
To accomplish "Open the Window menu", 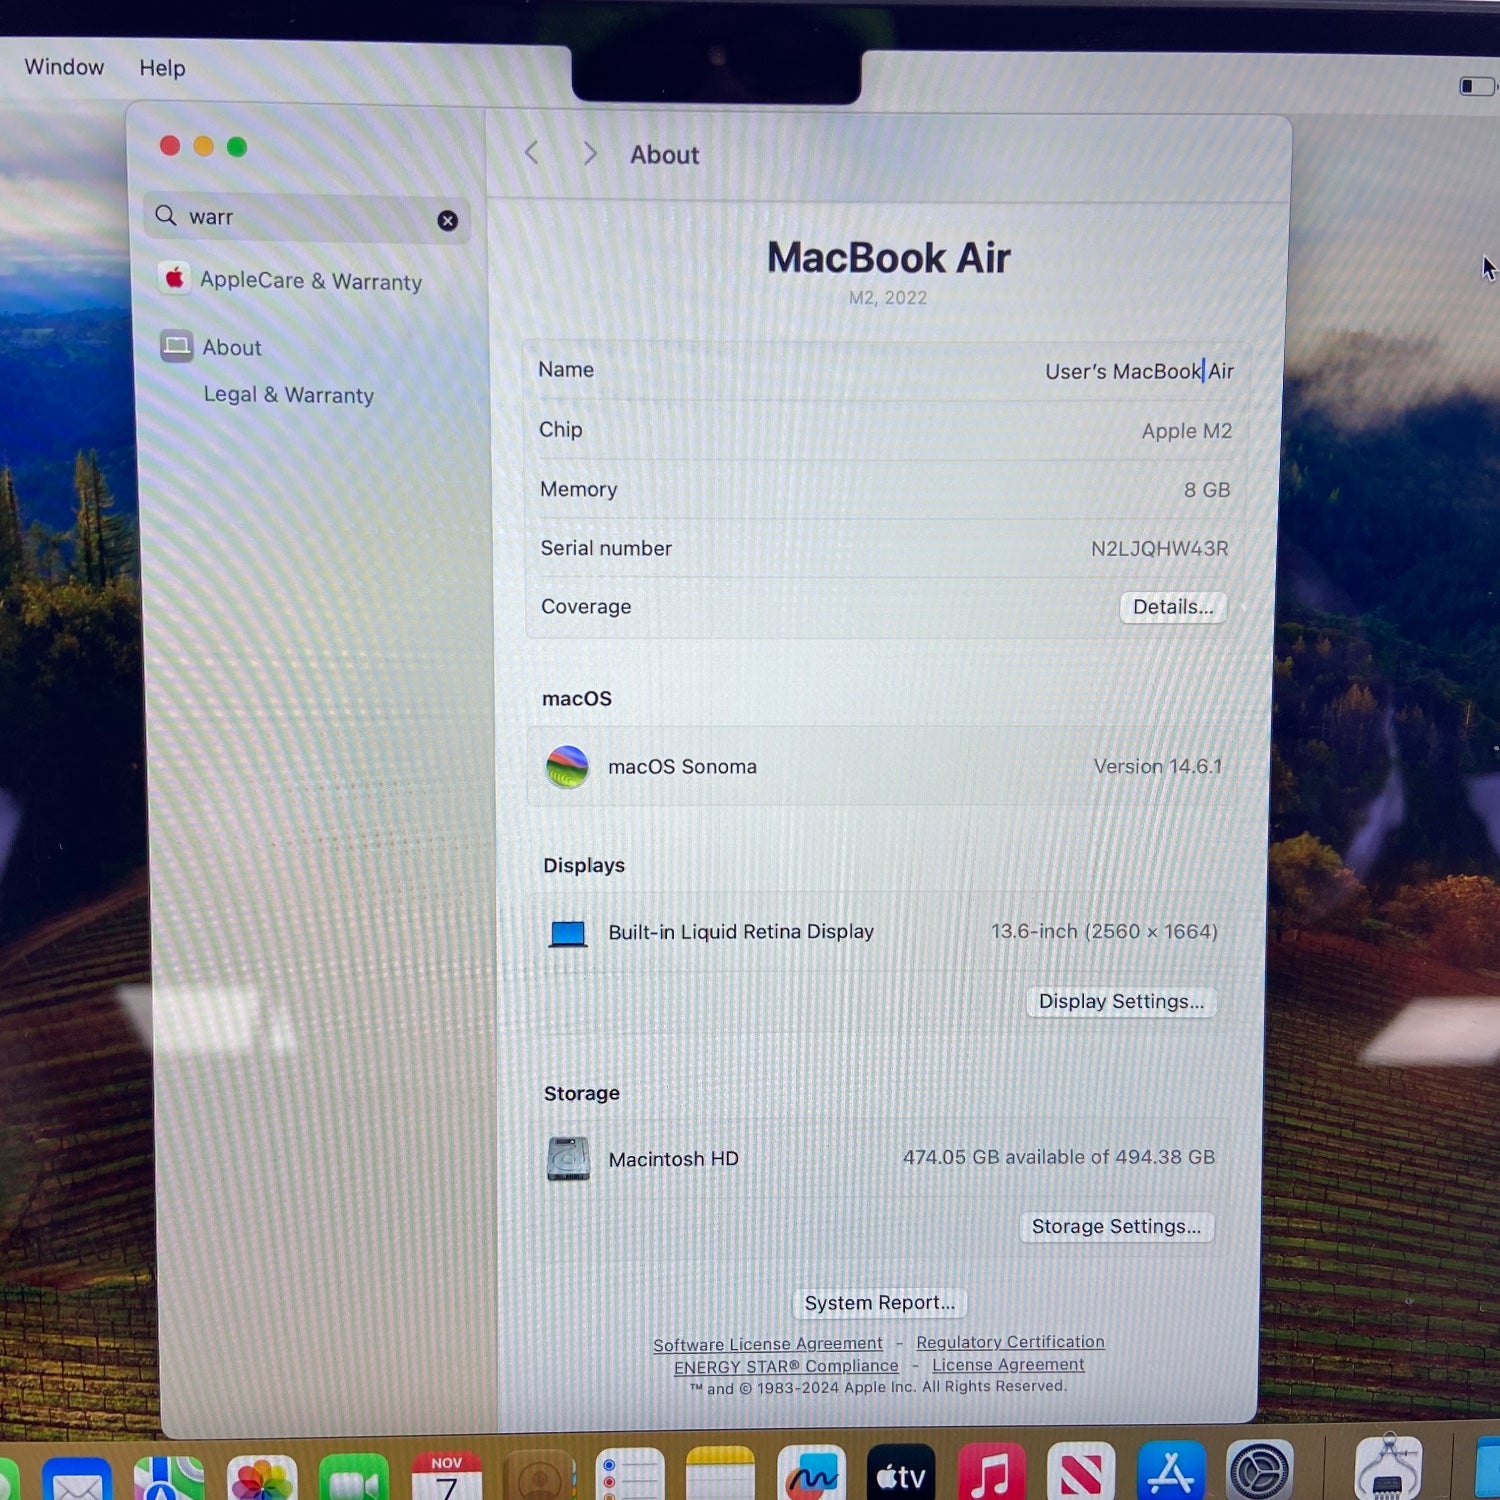I will click(x=64, y=67).
